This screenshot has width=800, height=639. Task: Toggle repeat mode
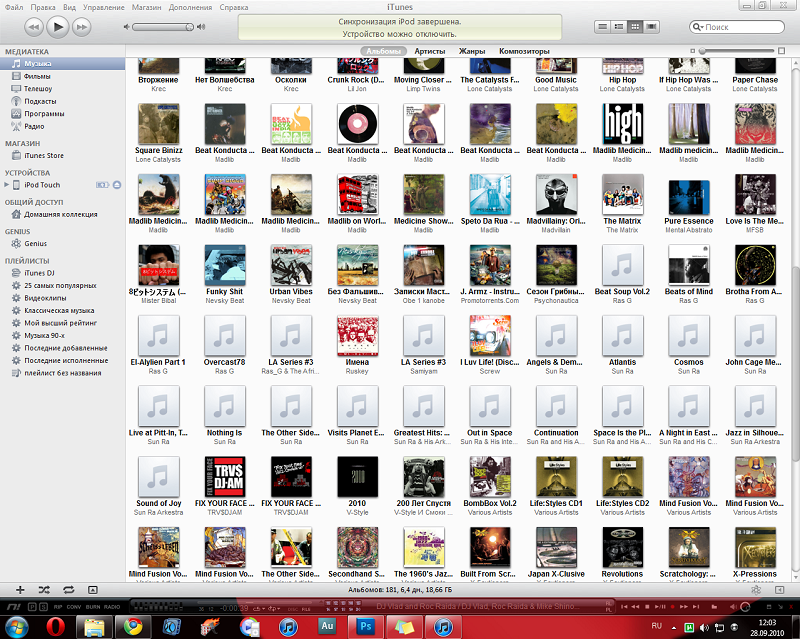tap(68, 590)
